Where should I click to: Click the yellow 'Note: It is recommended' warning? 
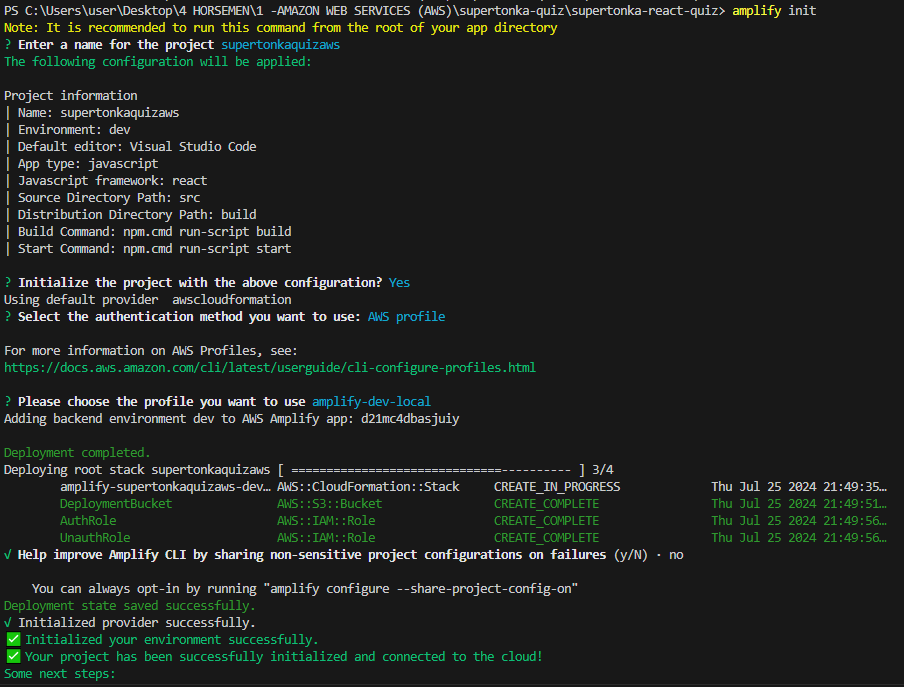280,28
